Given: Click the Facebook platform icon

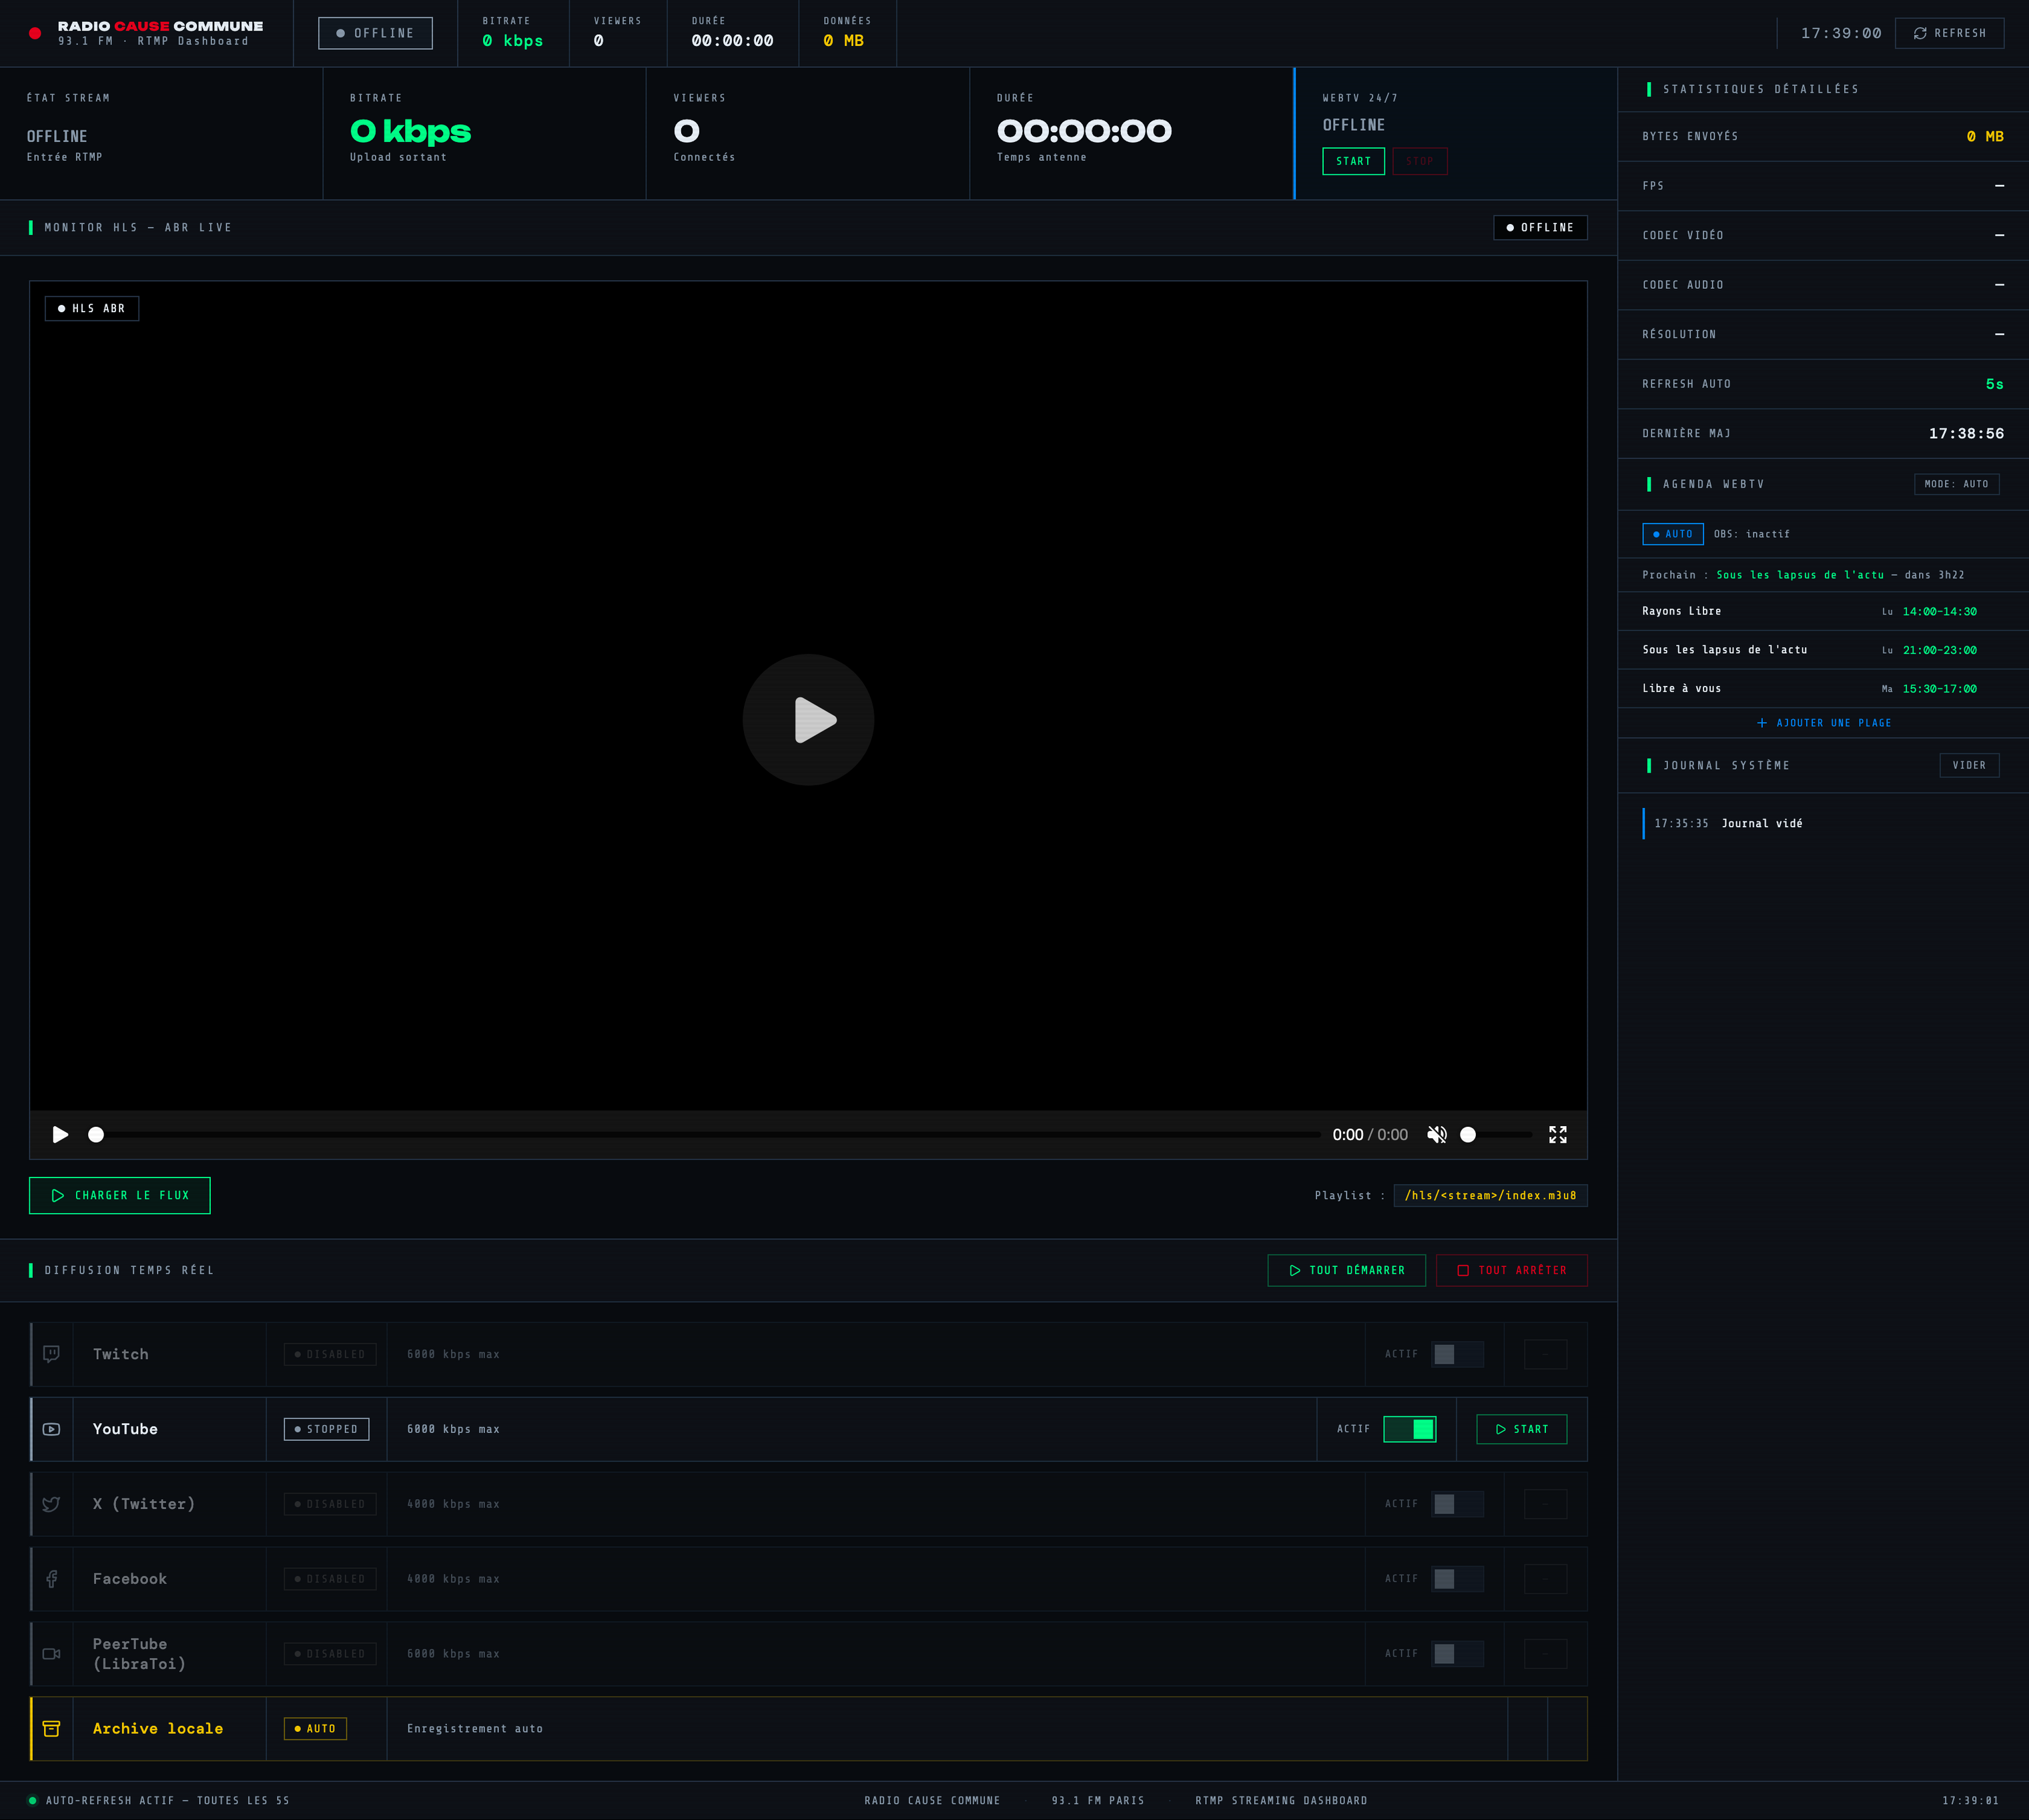Looking at the screenshot, I should (x=51, y=1579).
